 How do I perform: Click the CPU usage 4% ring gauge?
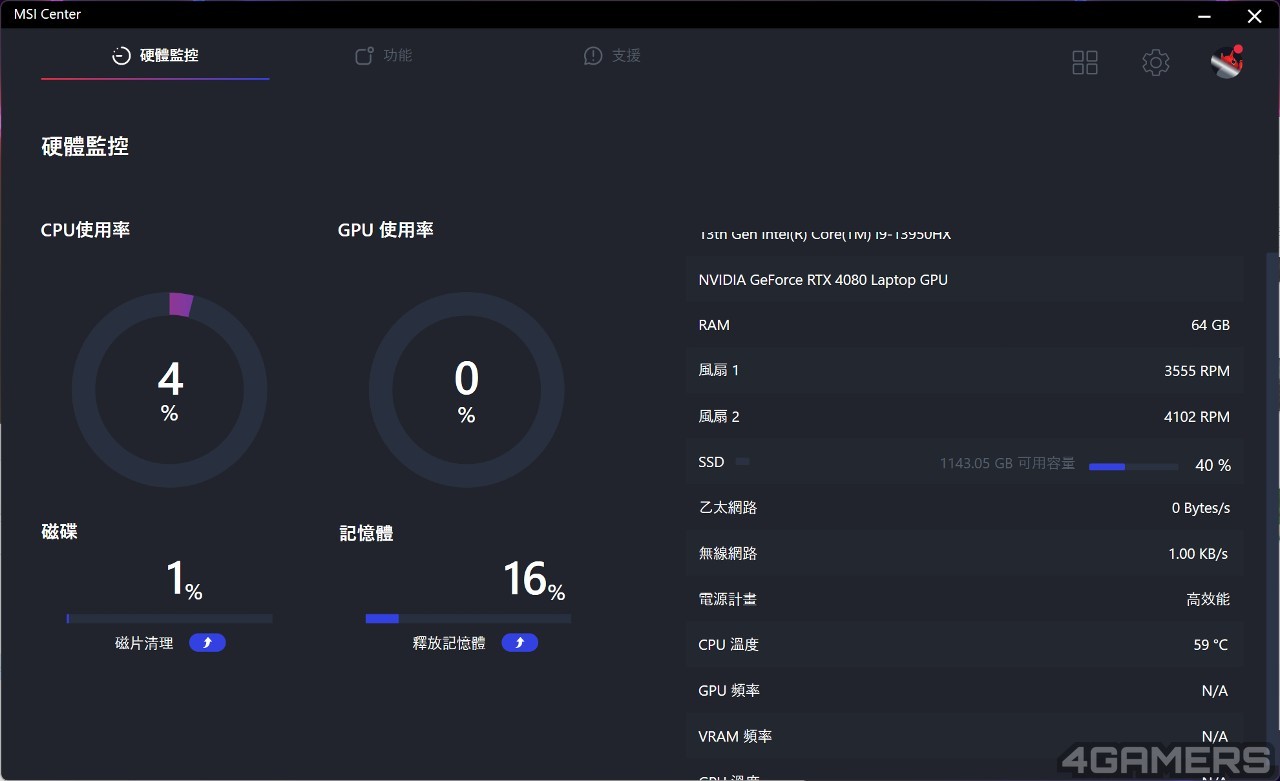[169, 390]
